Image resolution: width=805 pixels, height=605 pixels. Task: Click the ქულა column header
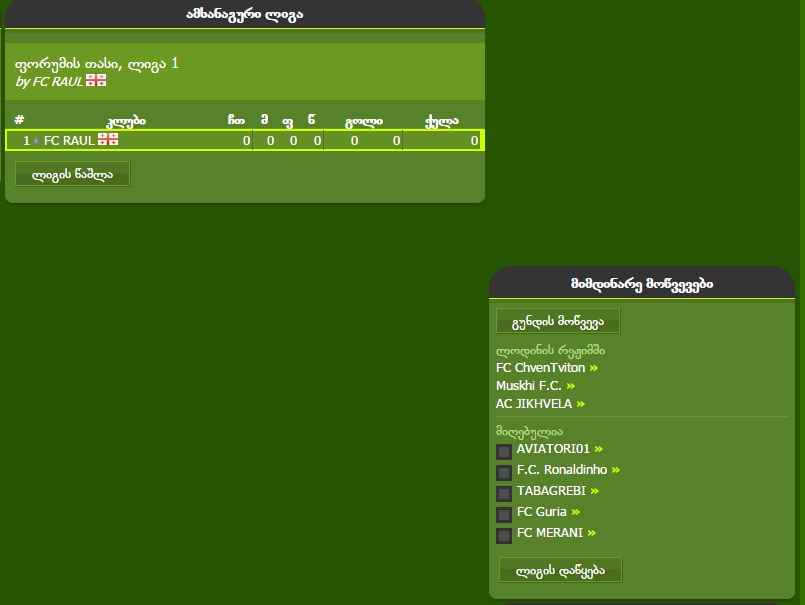click(442, 121)
